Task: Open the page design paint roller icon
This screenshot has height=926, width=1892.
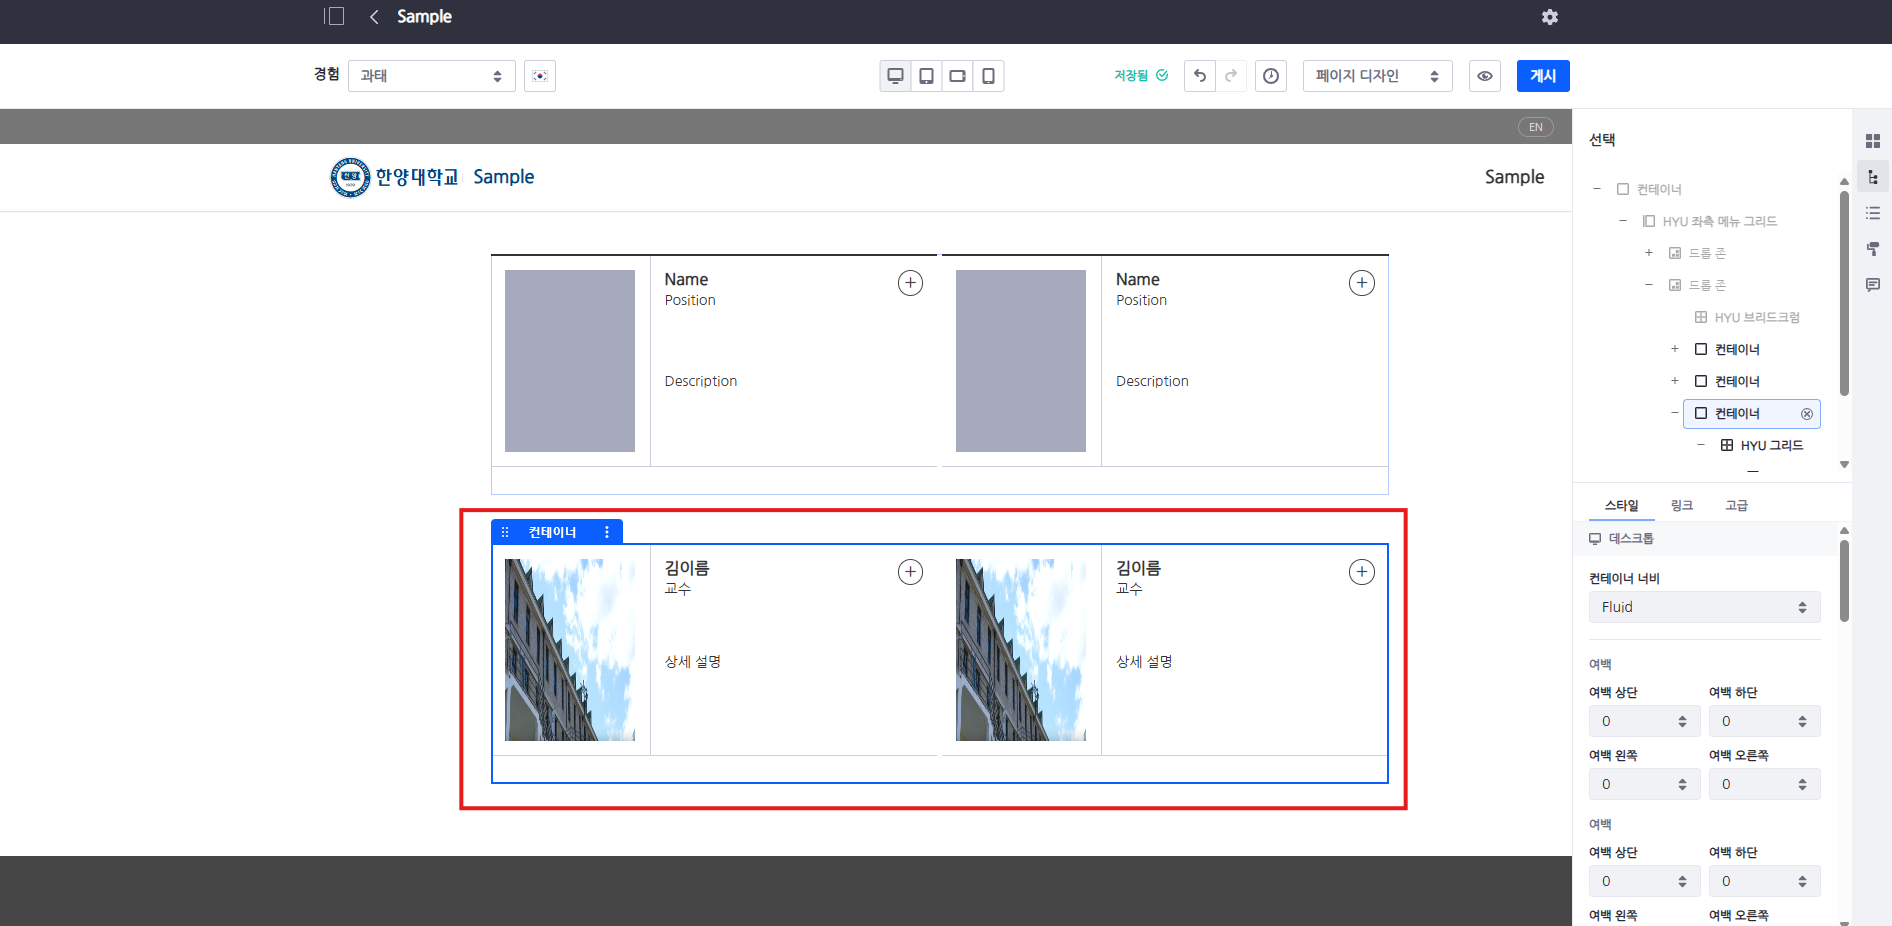Action: pos(1873,249)
